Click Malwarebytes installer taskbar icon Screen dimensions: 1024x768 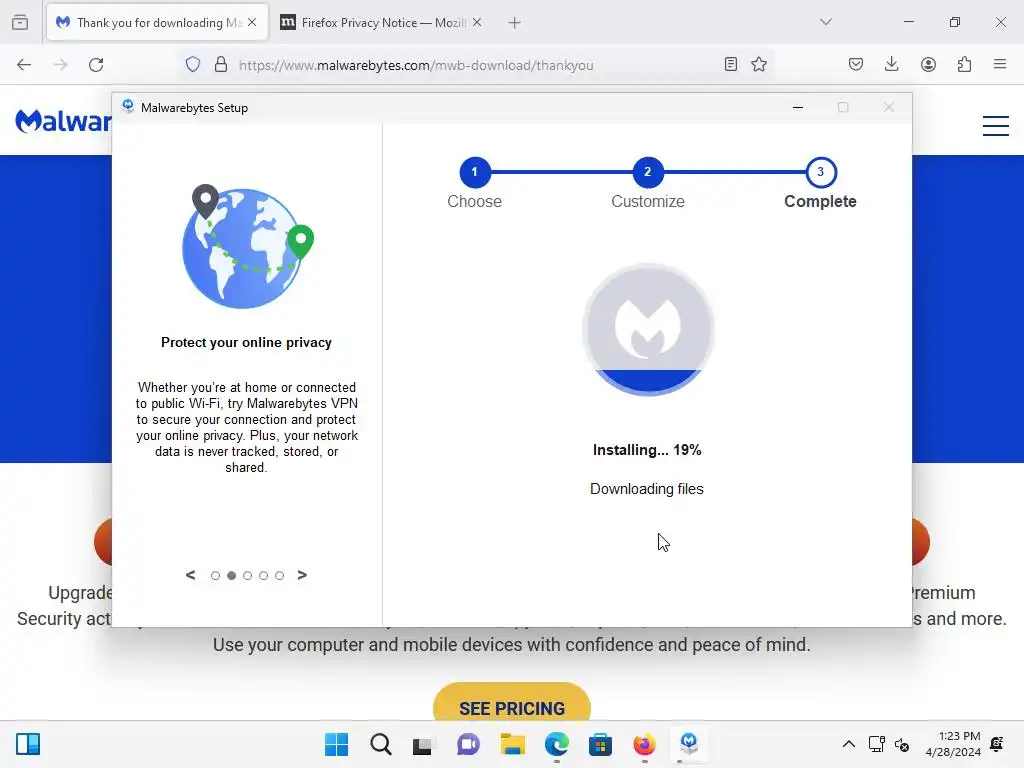[x=689, y=744]
